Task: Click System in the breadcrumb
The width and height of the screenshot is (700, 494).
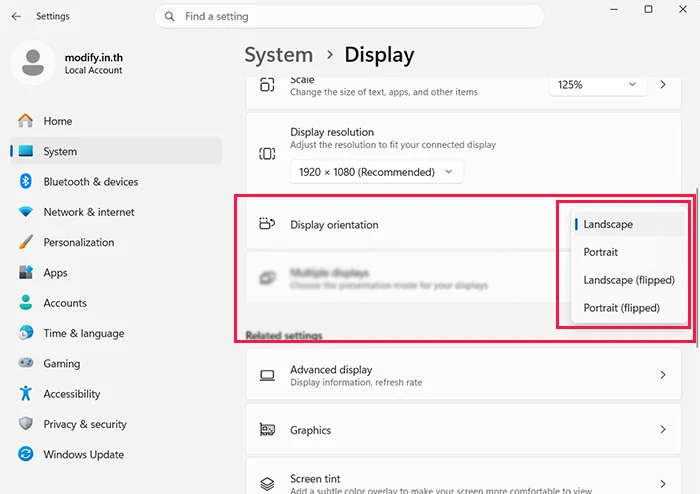Action: click(x=279, y=55)
